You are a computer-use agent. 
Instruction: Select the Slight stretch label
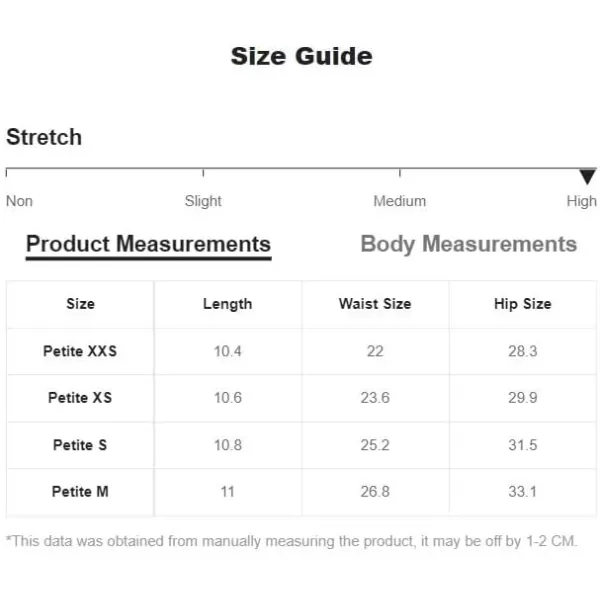(x=203, y=201)
